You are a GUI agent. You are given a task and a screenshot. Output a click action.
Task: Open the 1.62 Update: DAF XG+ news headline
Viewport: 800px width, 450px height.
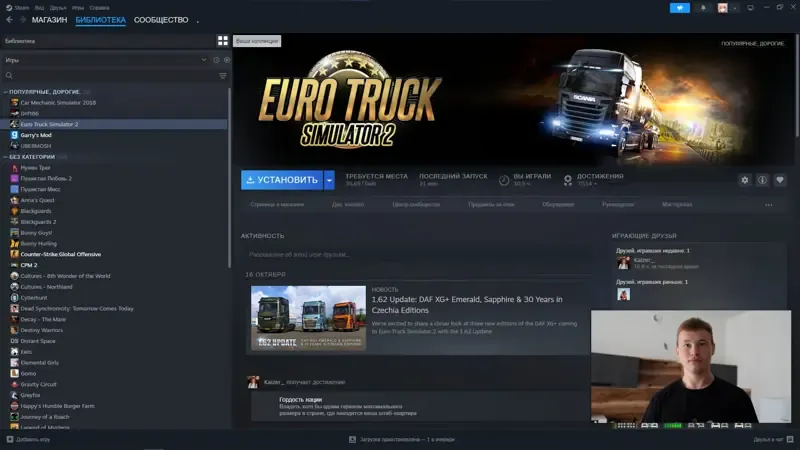467,305
